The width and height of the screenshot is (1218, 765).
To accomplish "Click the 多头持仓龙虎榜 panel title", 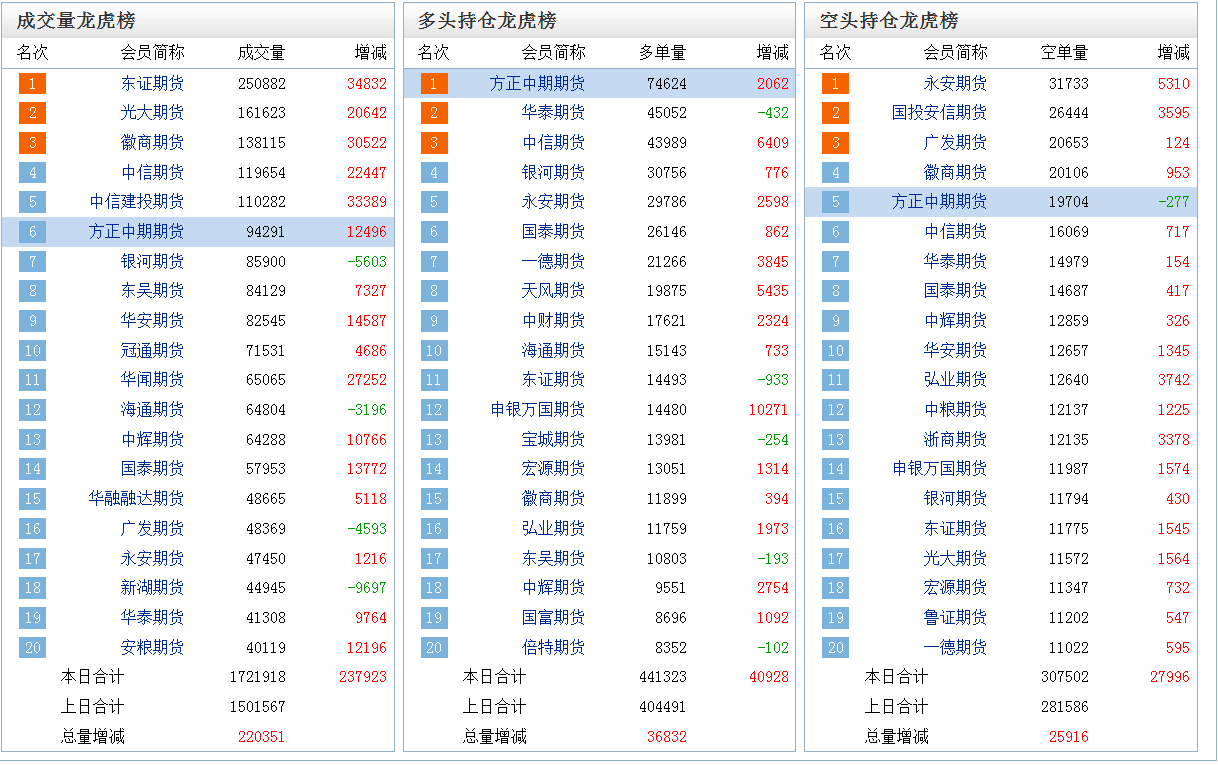I will [x=487, y=21].
